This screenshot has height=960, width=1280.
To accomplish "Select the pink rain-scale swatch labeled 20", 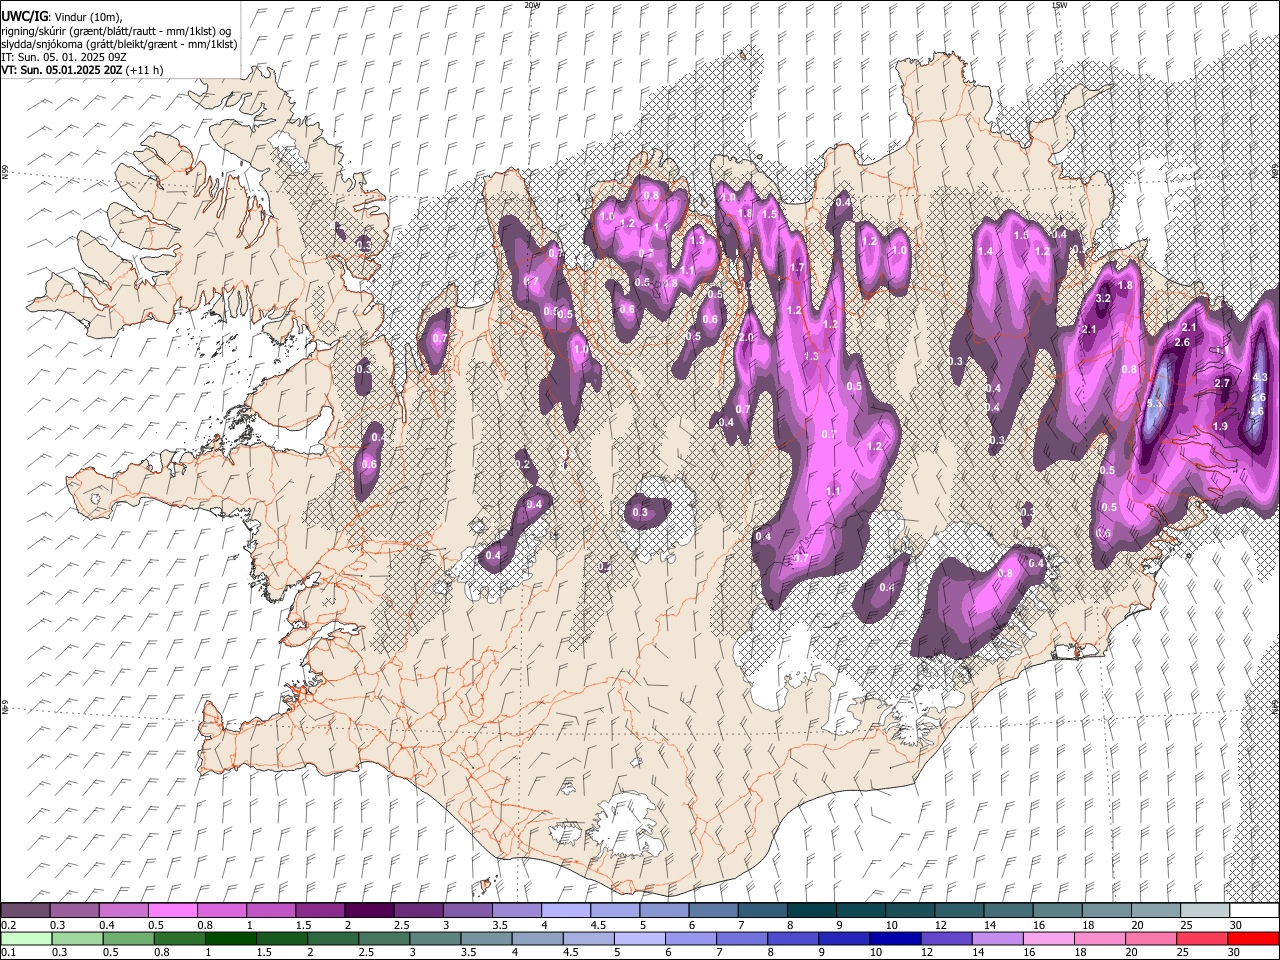I will tap(1150, 938).
